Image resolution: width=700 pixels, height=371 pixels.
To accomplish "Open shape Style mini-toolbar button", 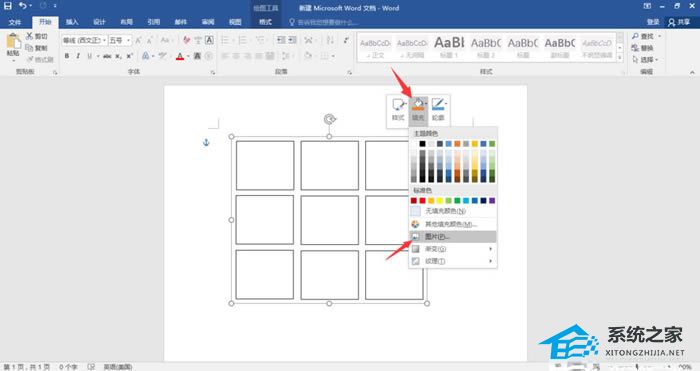I will point(398,109).
